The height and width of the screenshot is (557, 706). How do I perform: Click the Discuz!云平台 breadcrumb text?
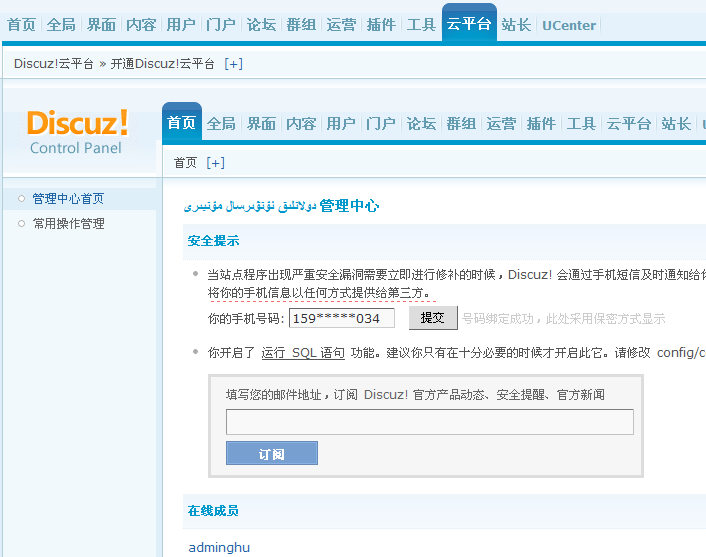tap(54, 64)
